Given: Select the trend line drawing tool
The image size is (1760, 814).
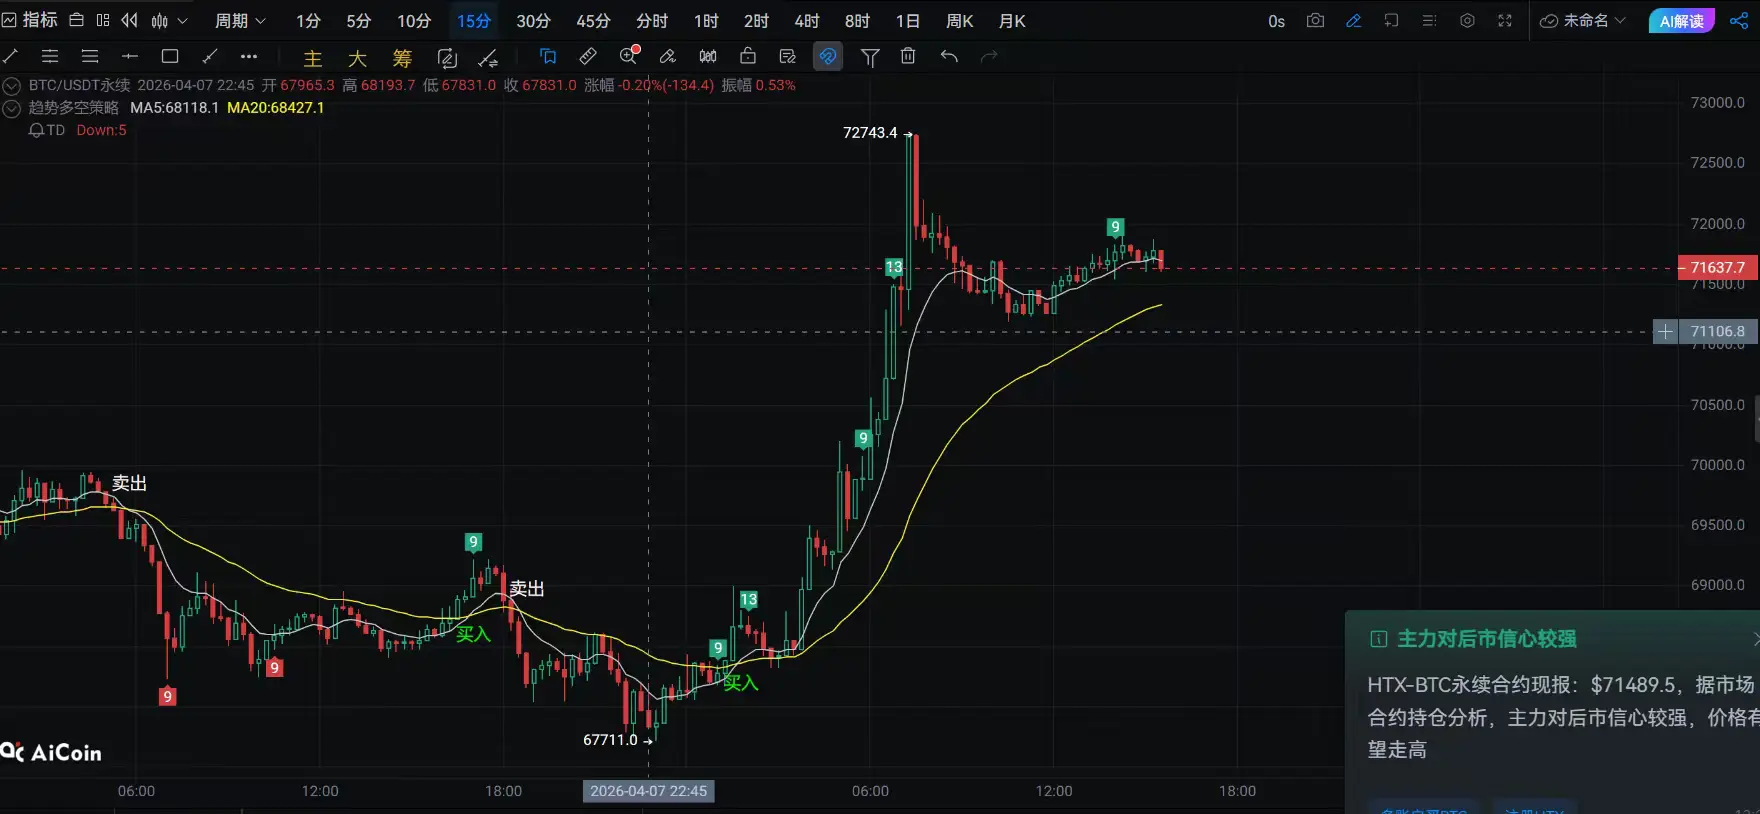Looking at the screenshot, I should tap(11, 56).
